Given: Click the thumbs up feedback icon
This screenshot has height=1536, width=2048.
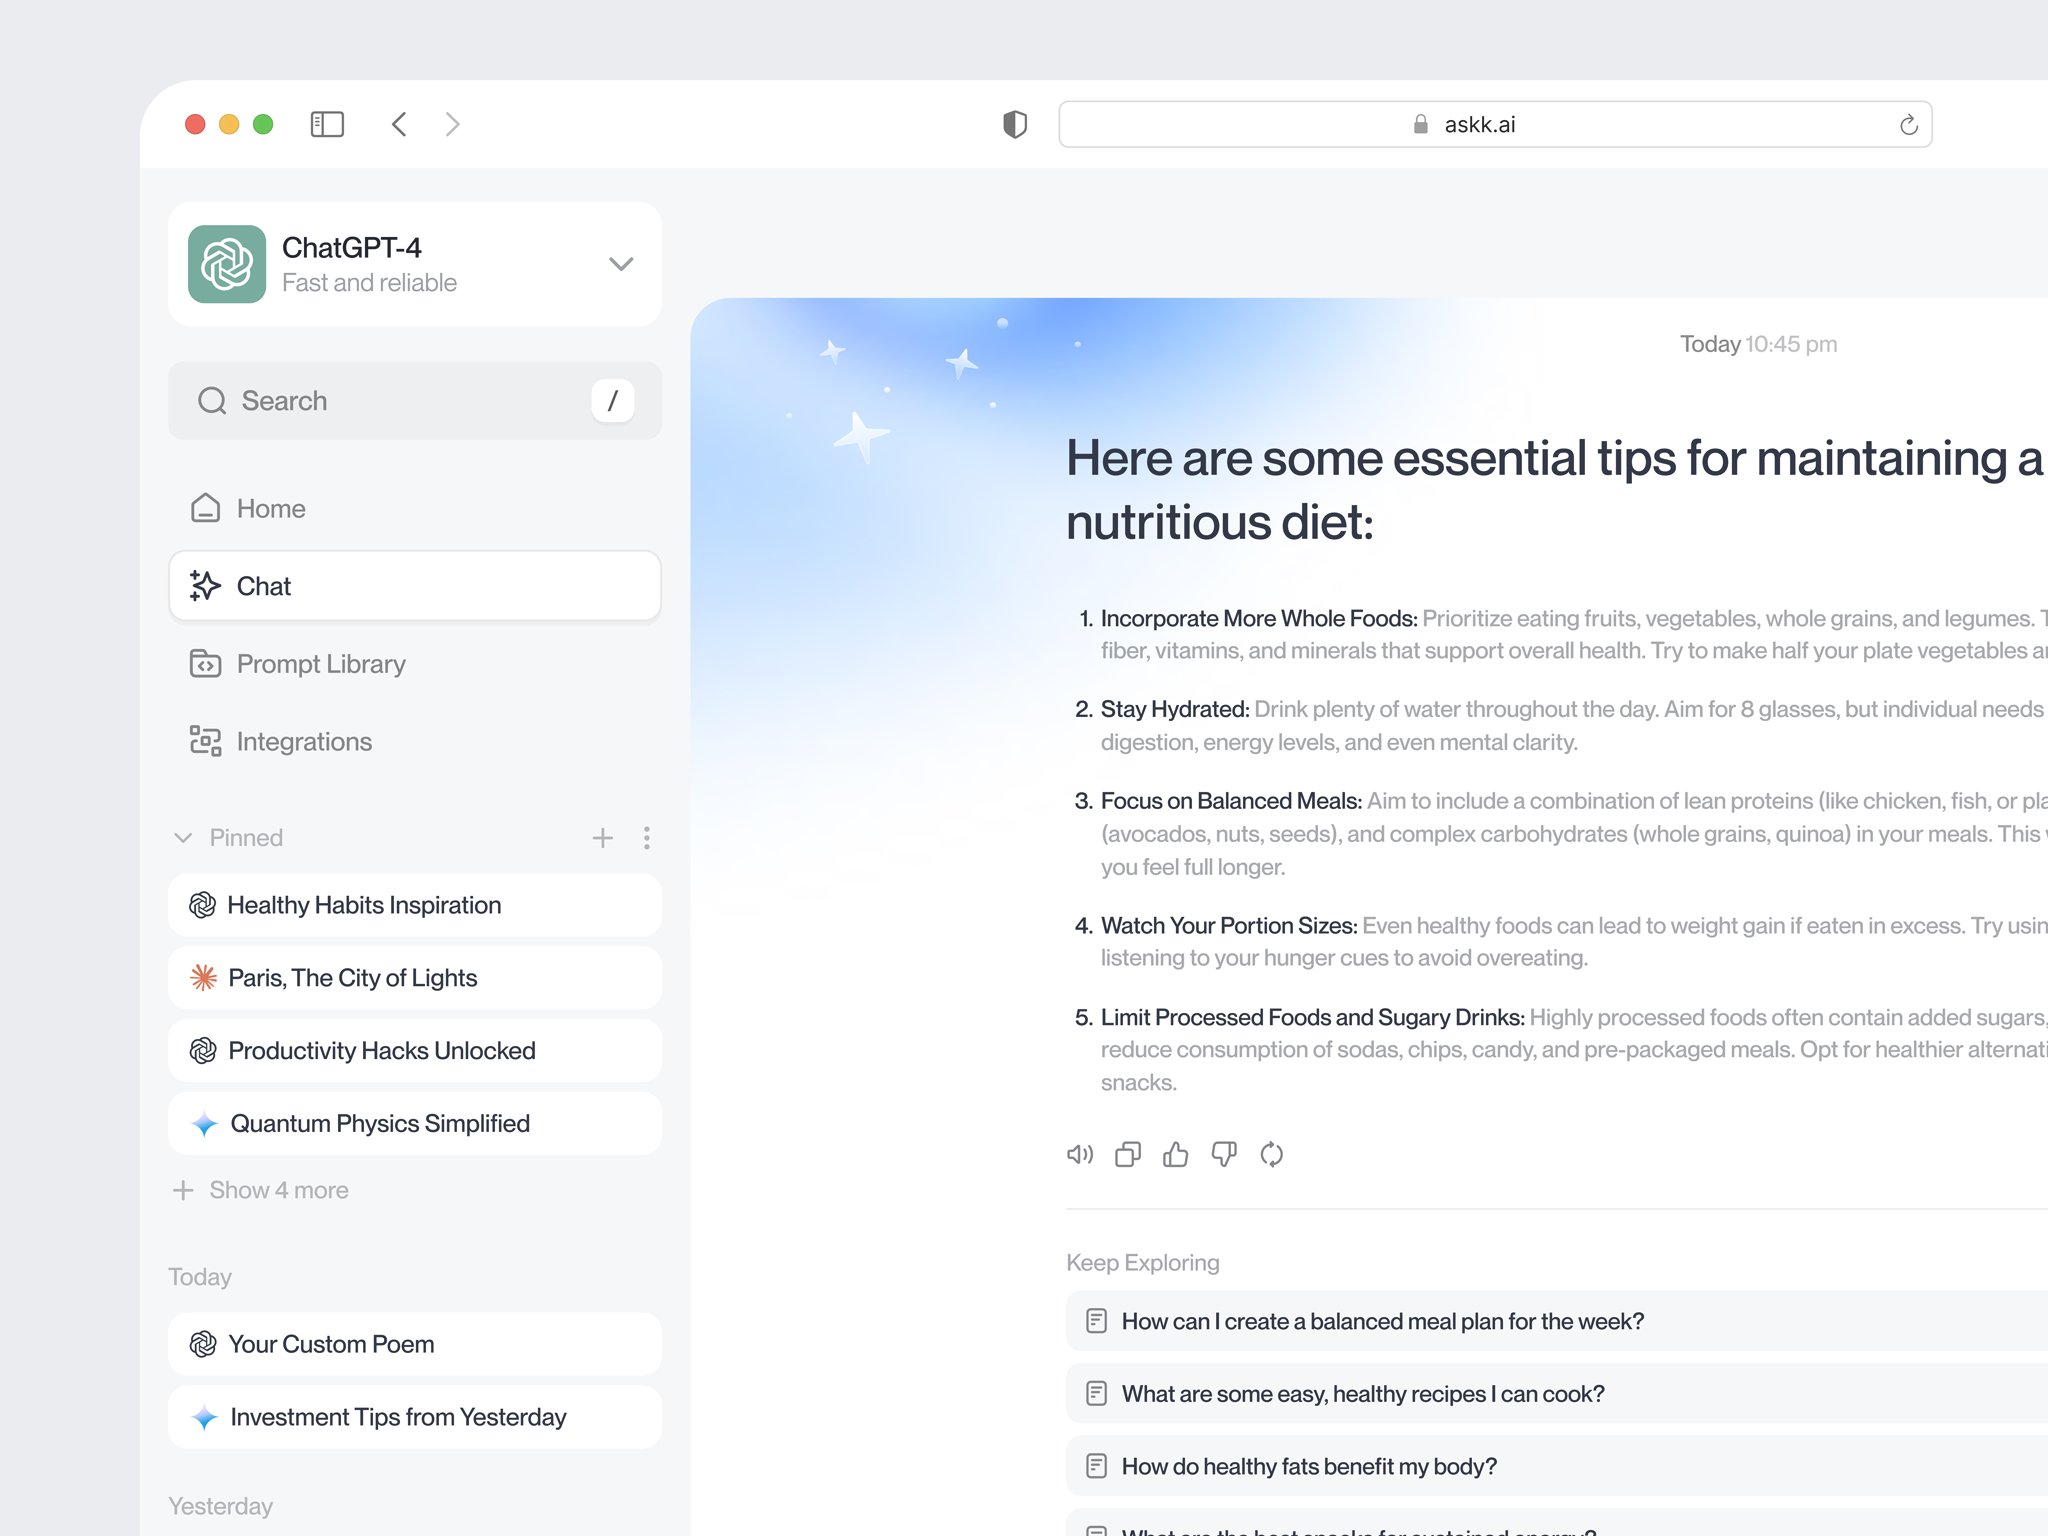Looking at the screenshot, I should [x=1177, y=1154].
